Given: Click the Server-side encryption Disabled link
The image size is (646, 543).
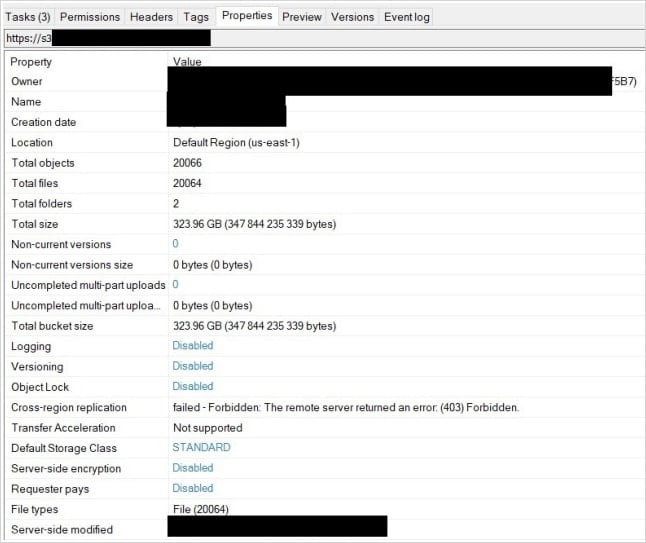Looking at the screenshot, I should 192,468.
